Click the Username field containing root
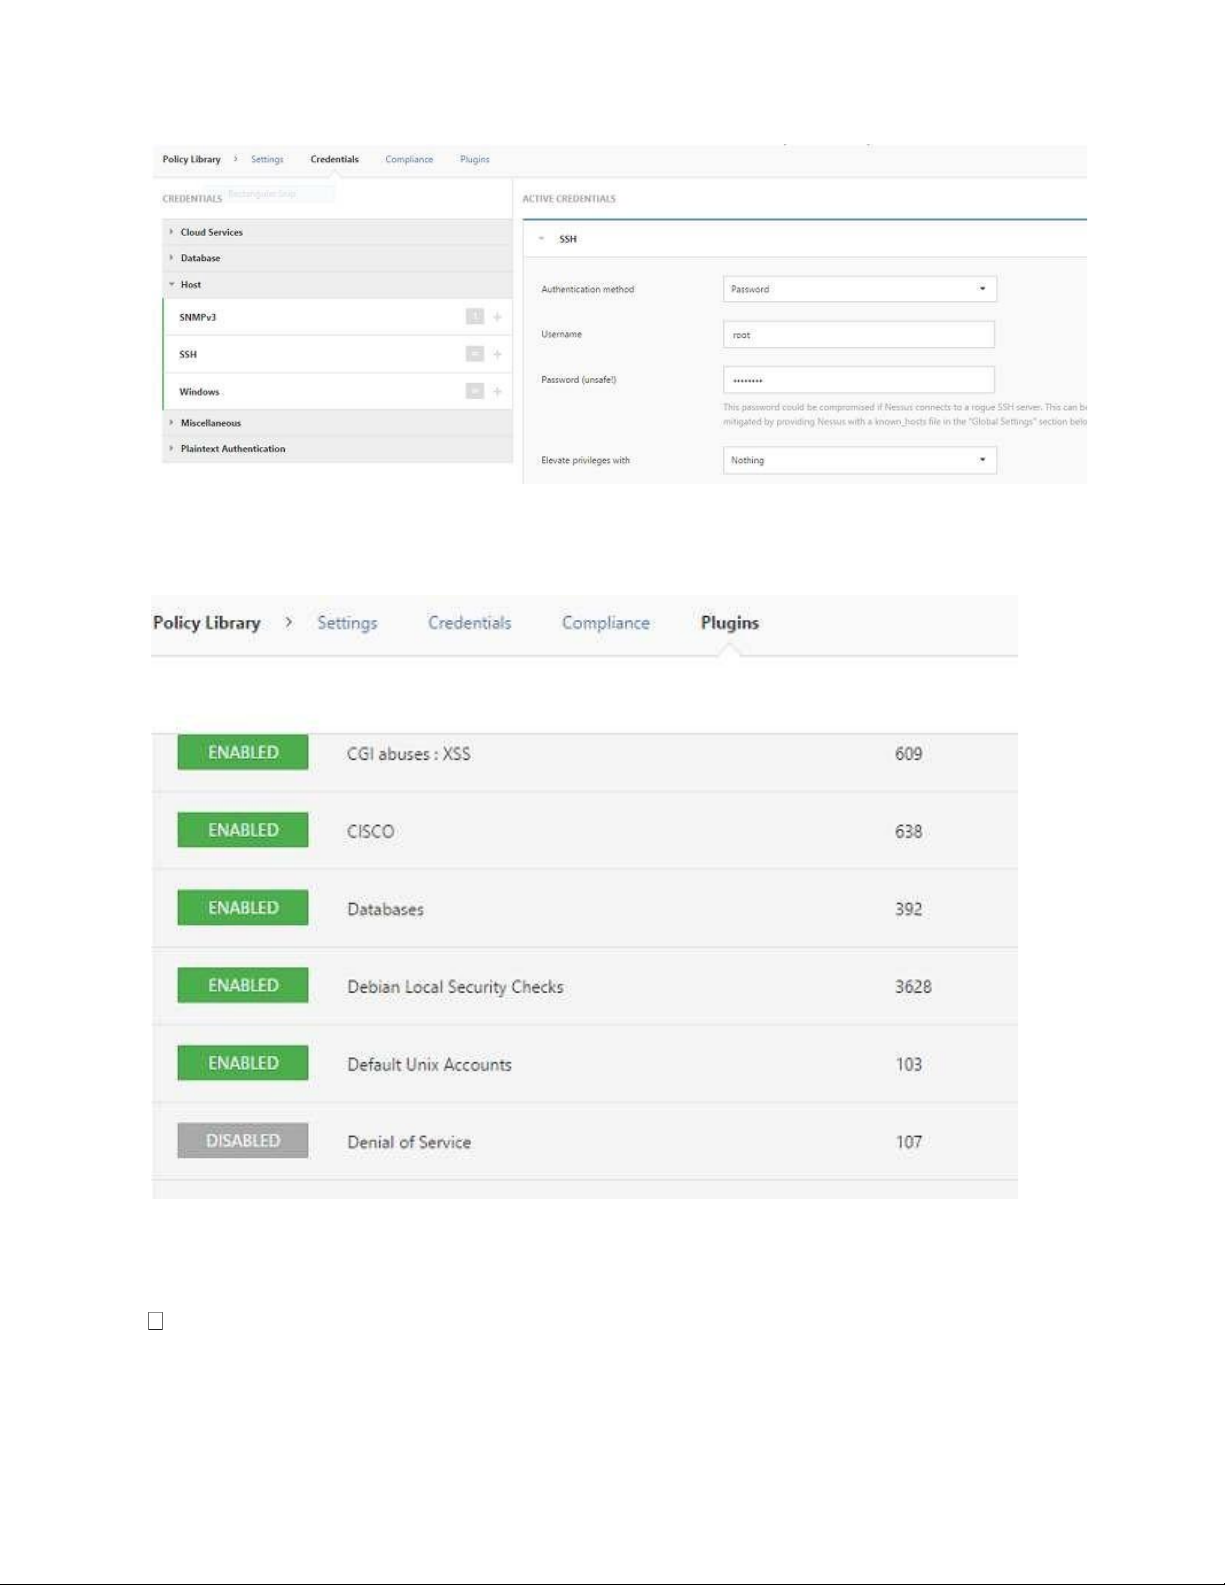The image size is (1225, 1585). click(x=859, y=335)
